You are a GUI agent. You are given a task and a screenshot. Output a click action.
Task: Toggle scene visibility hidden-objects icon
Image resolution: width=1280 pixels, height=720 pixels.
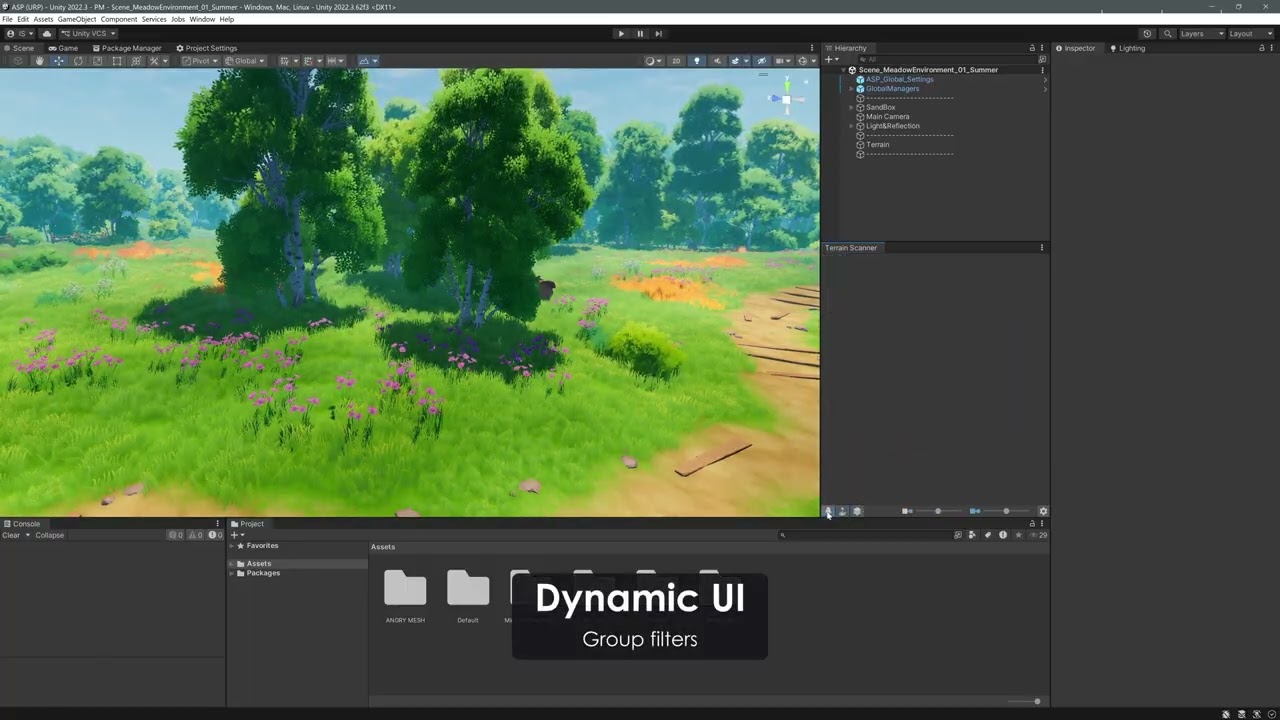[x=761, y=61]
